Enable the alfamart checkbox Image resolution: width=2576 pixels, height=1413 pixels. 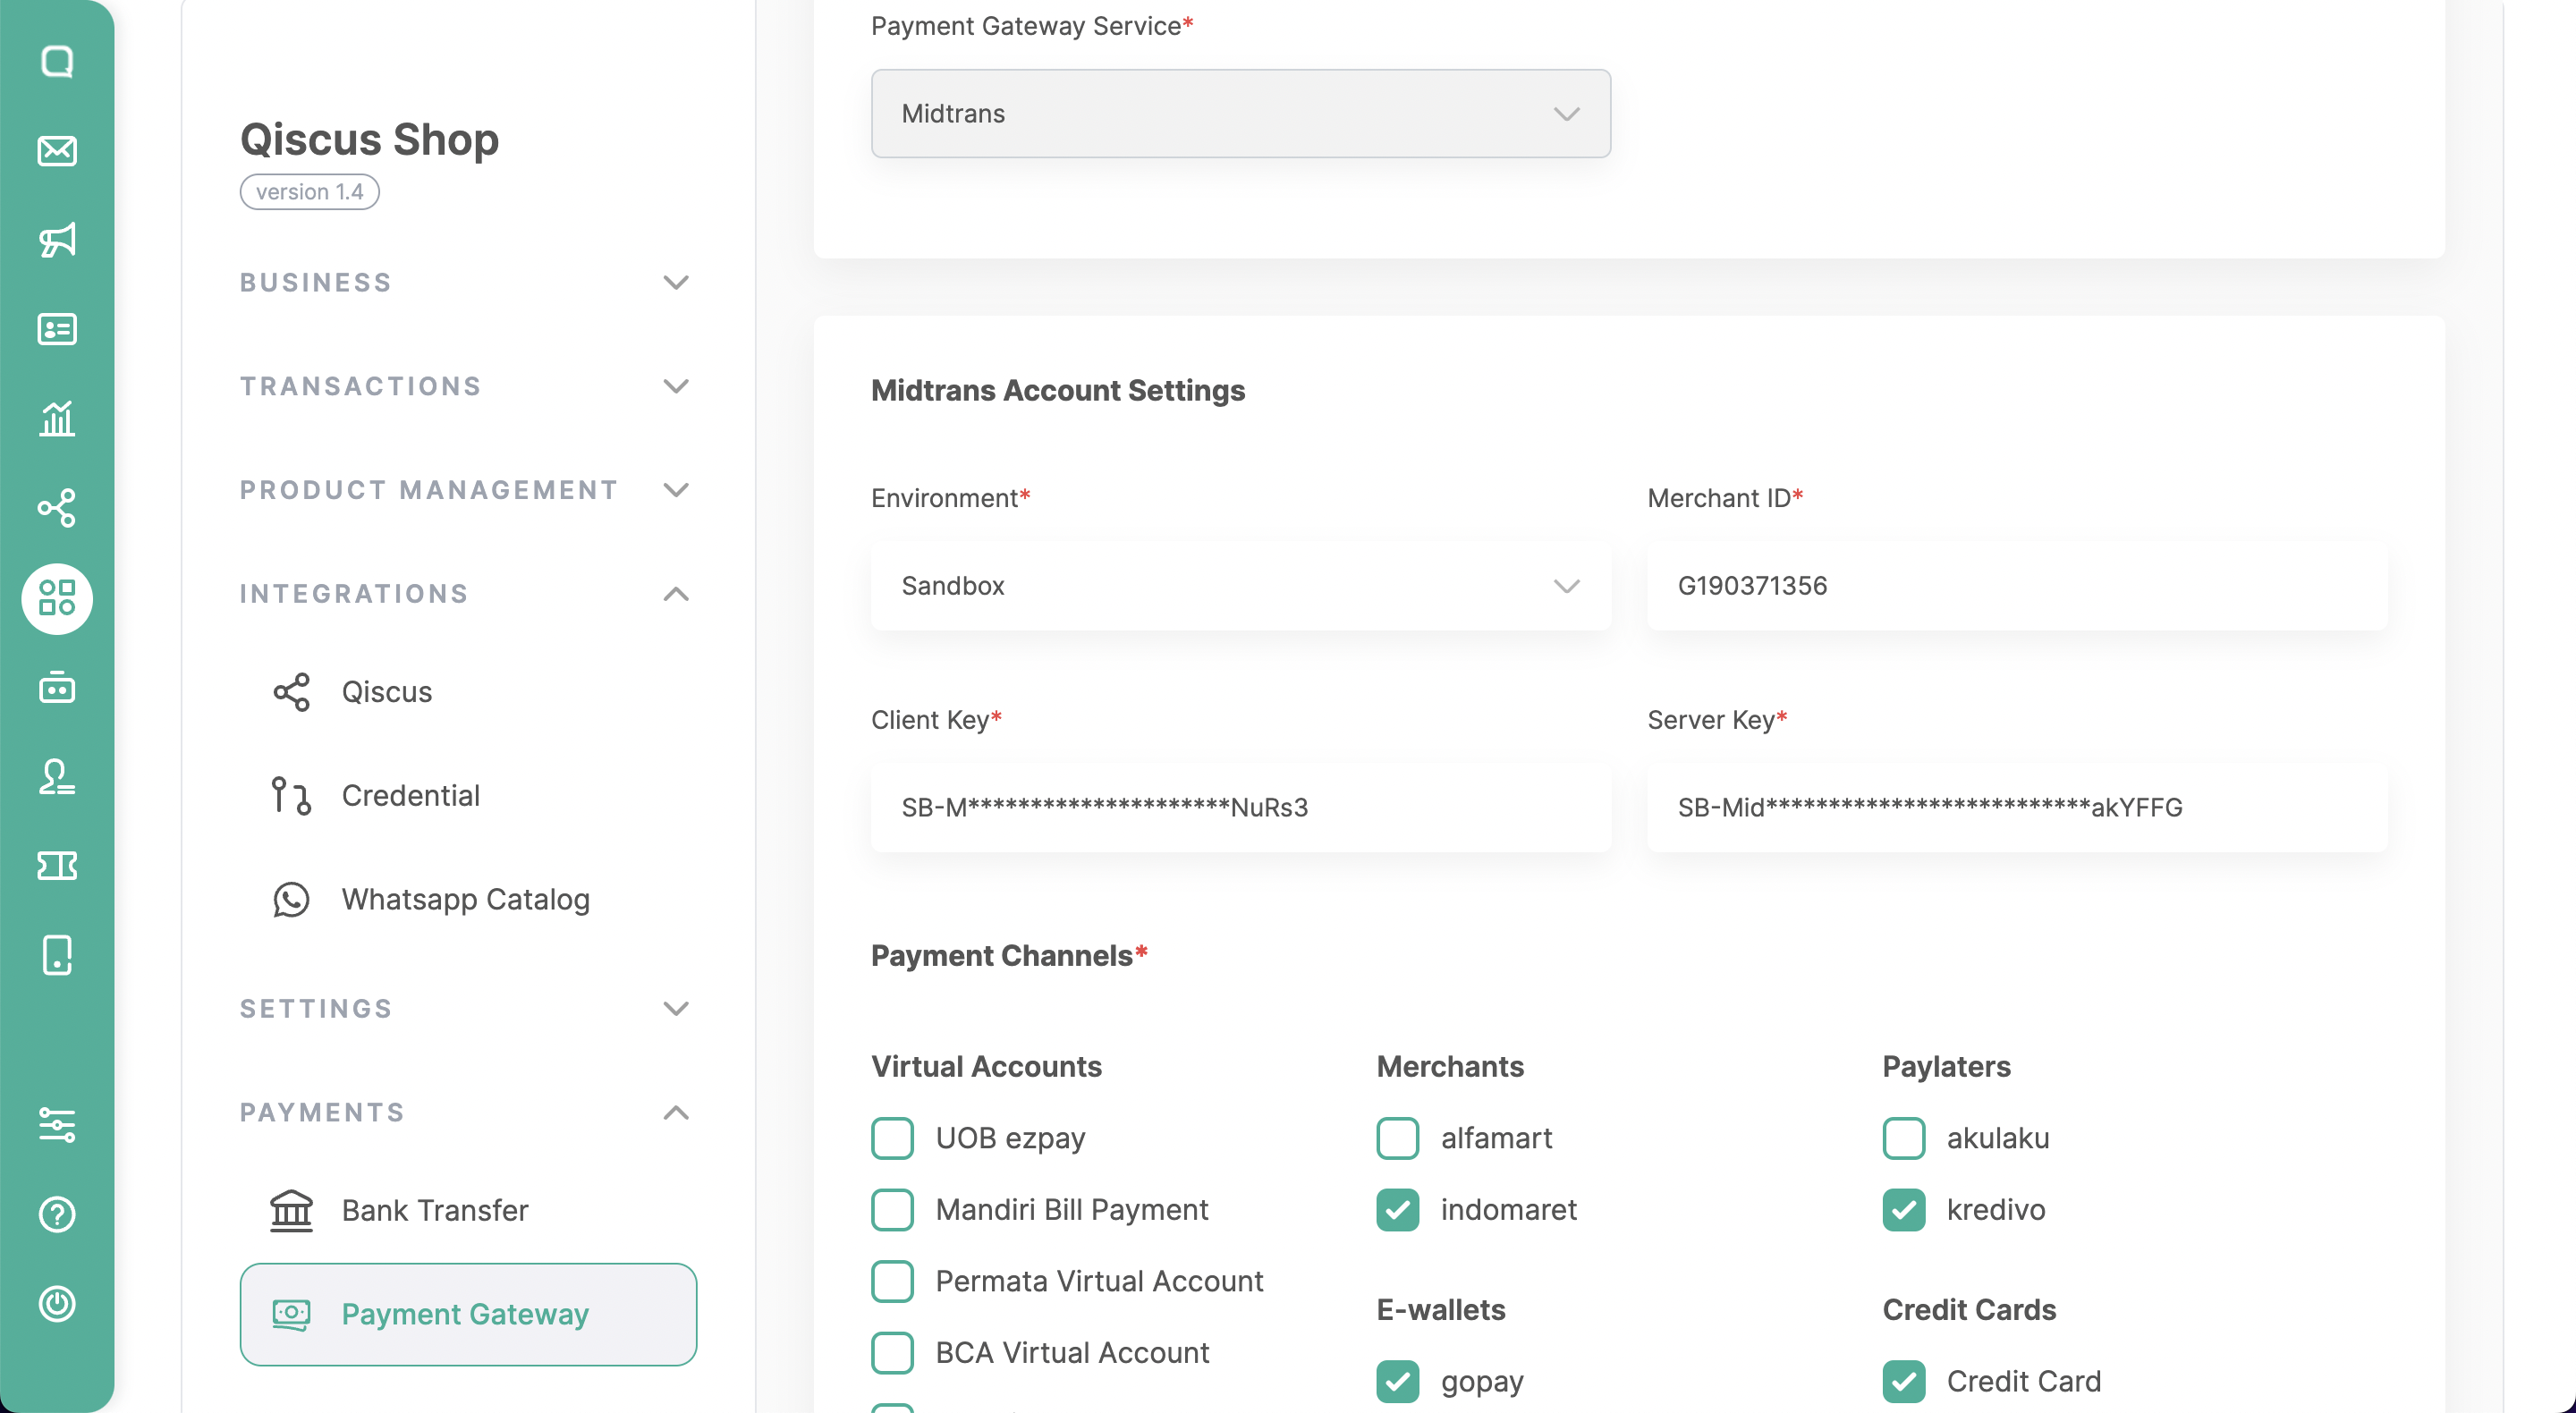point(1397,1138)
